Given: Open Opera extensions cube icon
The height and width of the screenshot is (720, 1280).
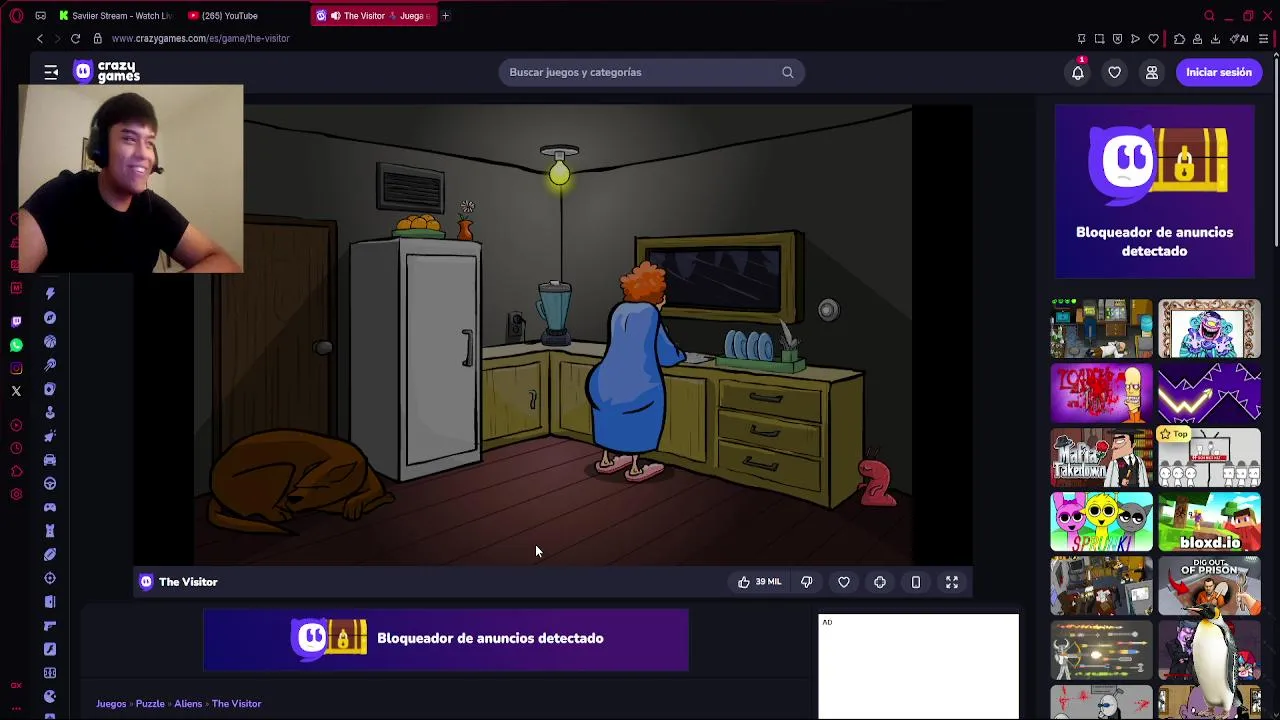Looking at the screenshot, I should pyautogui.click(x=1179, y=39).
